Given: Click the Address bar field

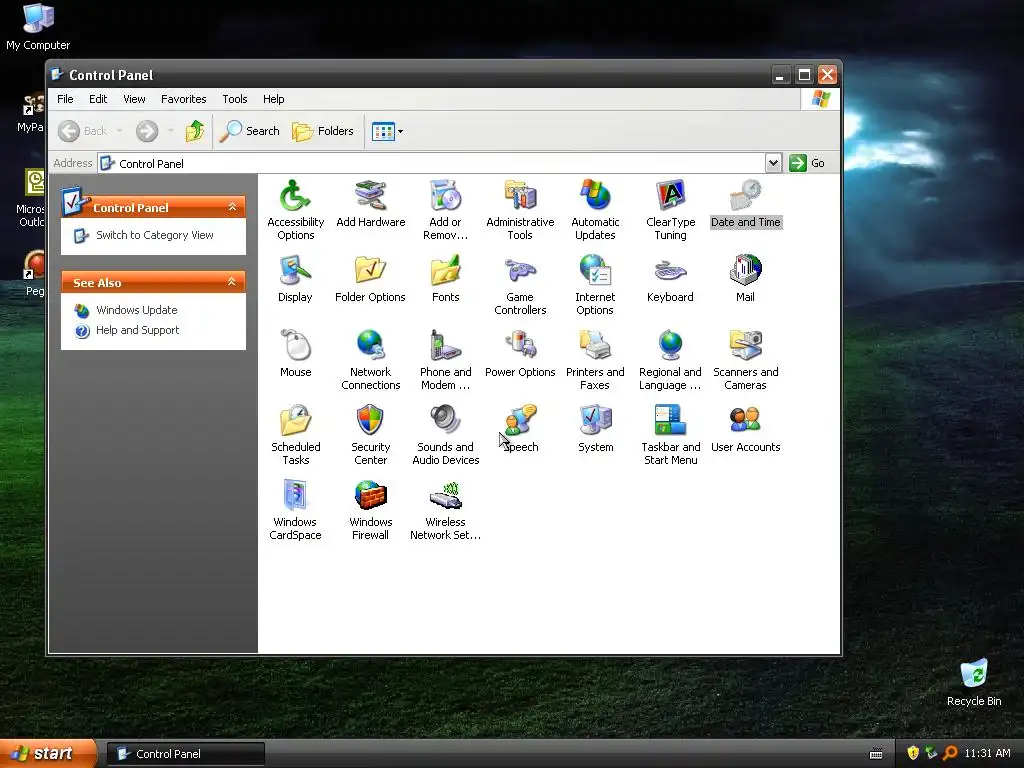Looking at the screenshot, I should pos(431,163).
